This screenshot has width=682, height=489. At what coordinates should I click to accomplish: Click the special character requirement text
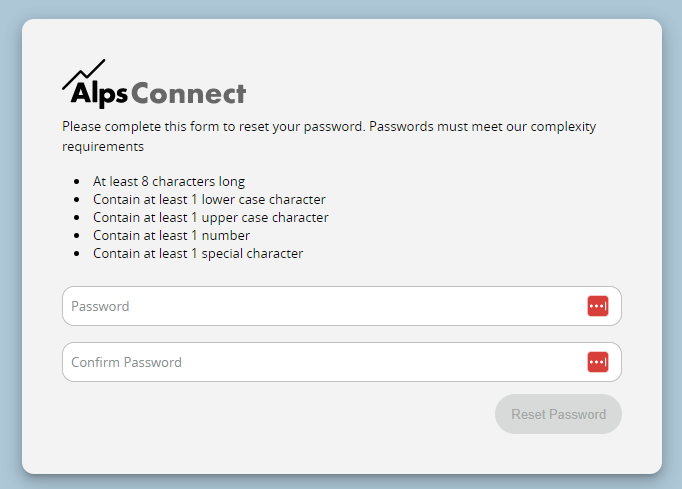point(198,254)
